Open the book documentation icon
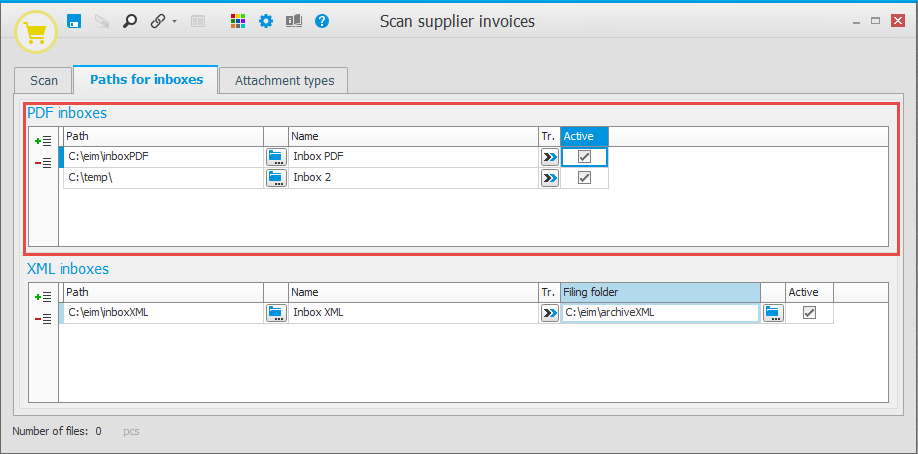 [x=294, y=21]
